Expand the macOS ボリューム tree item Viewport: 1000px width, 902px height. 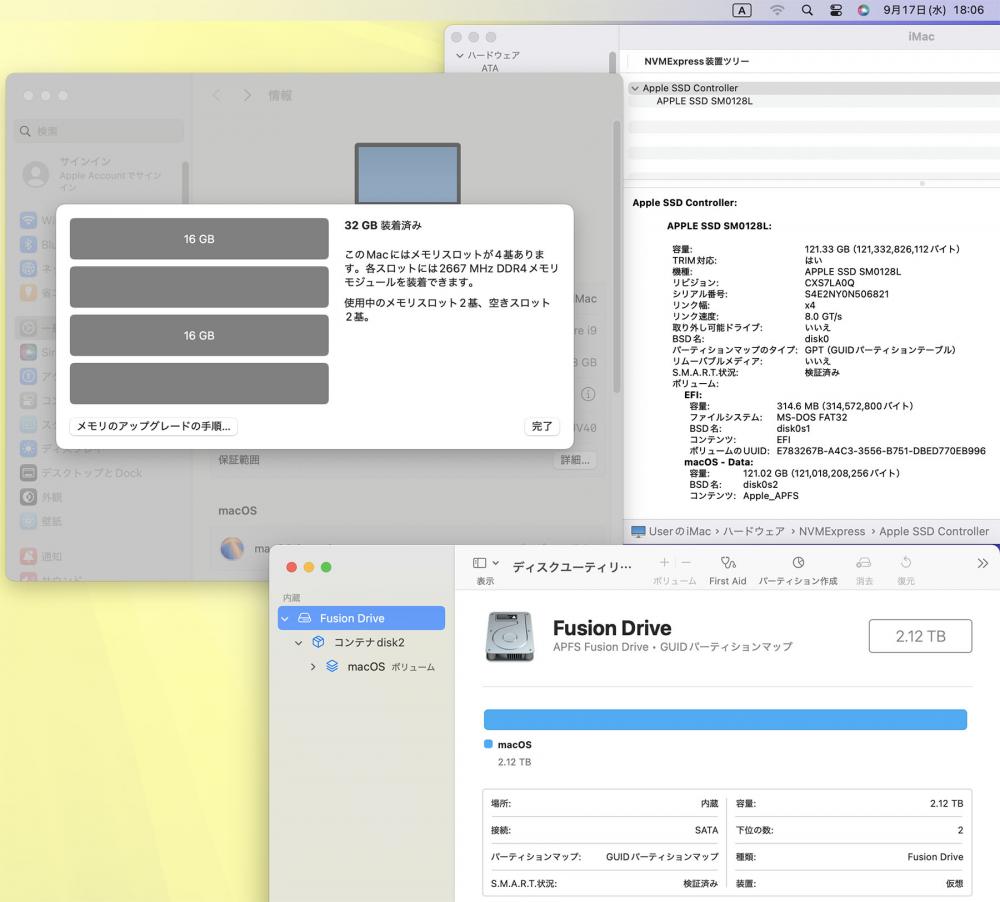pyautogui.click(x=313, y=667)
